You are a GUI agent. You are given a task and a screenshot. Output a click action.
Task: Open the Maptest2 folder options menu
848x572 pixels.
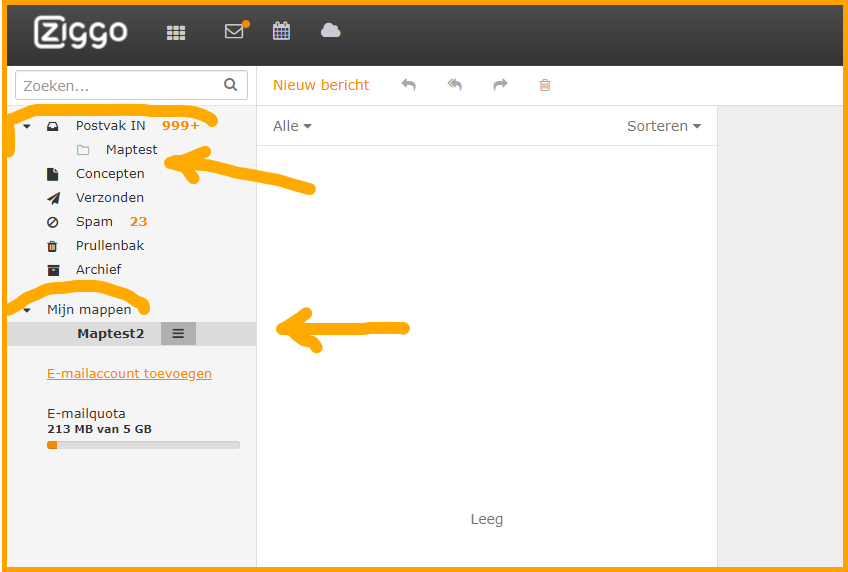178,334
